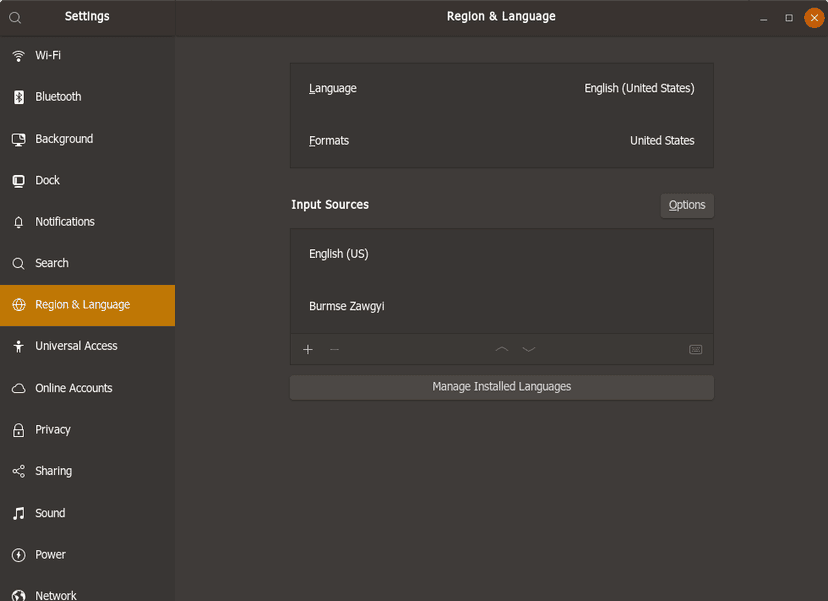Select Background in the sidebar
The height and width of the screenshot is (601, 828).
88,139
